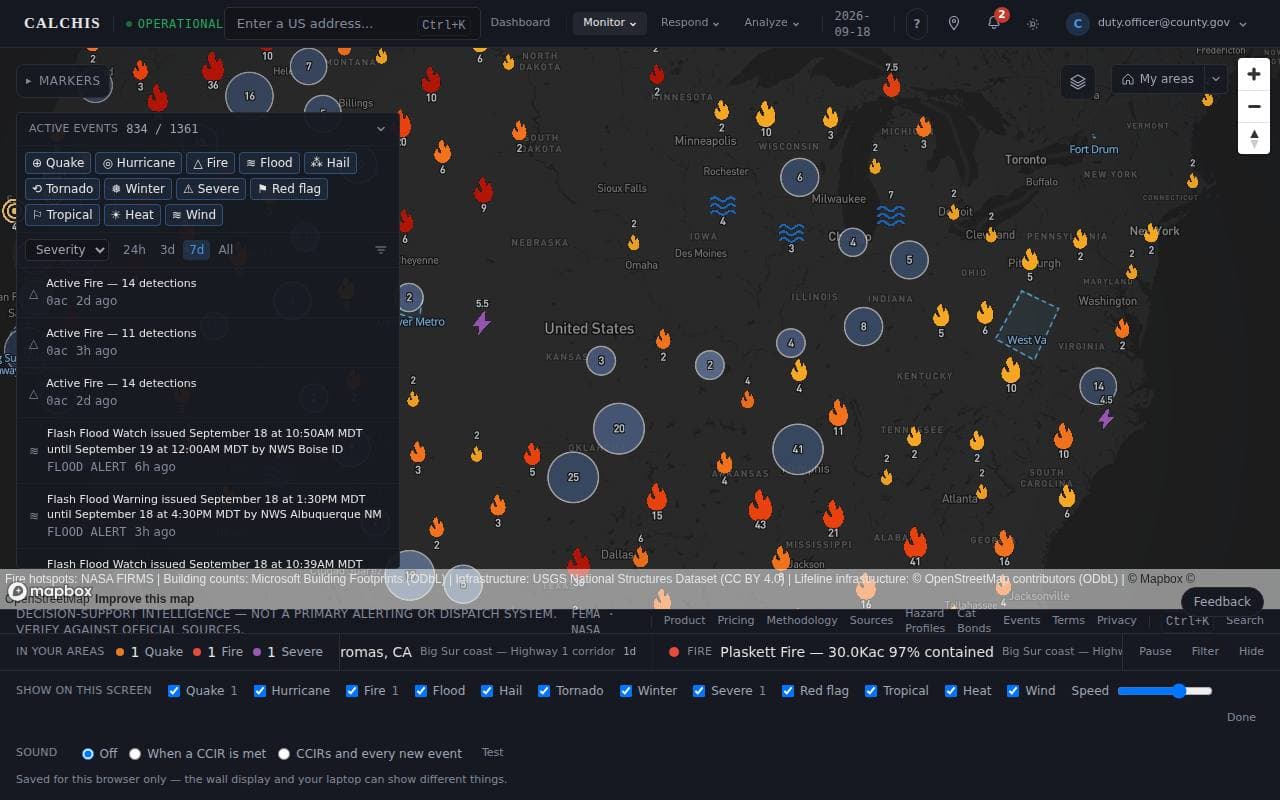Expand the chevron beside My areas

tap(1215, 80)
